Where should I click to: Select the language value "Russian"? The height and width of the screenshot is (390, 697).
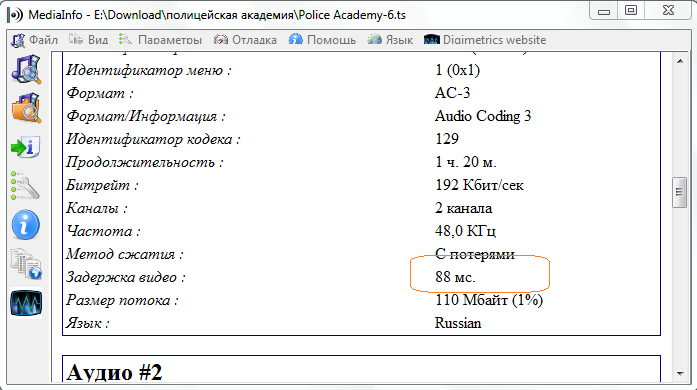point(458,323)
